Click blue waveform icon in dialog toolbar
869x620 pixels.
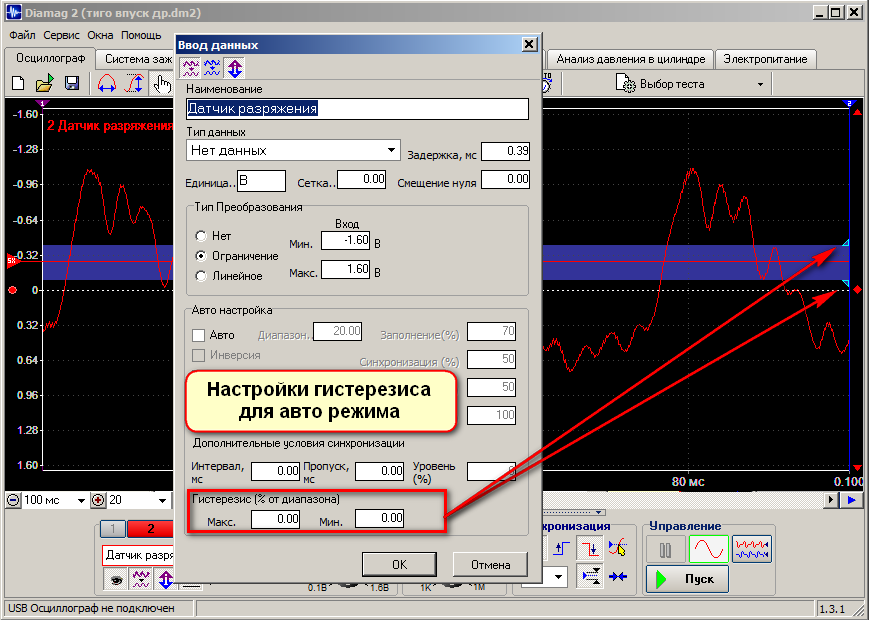coord(212,68)
